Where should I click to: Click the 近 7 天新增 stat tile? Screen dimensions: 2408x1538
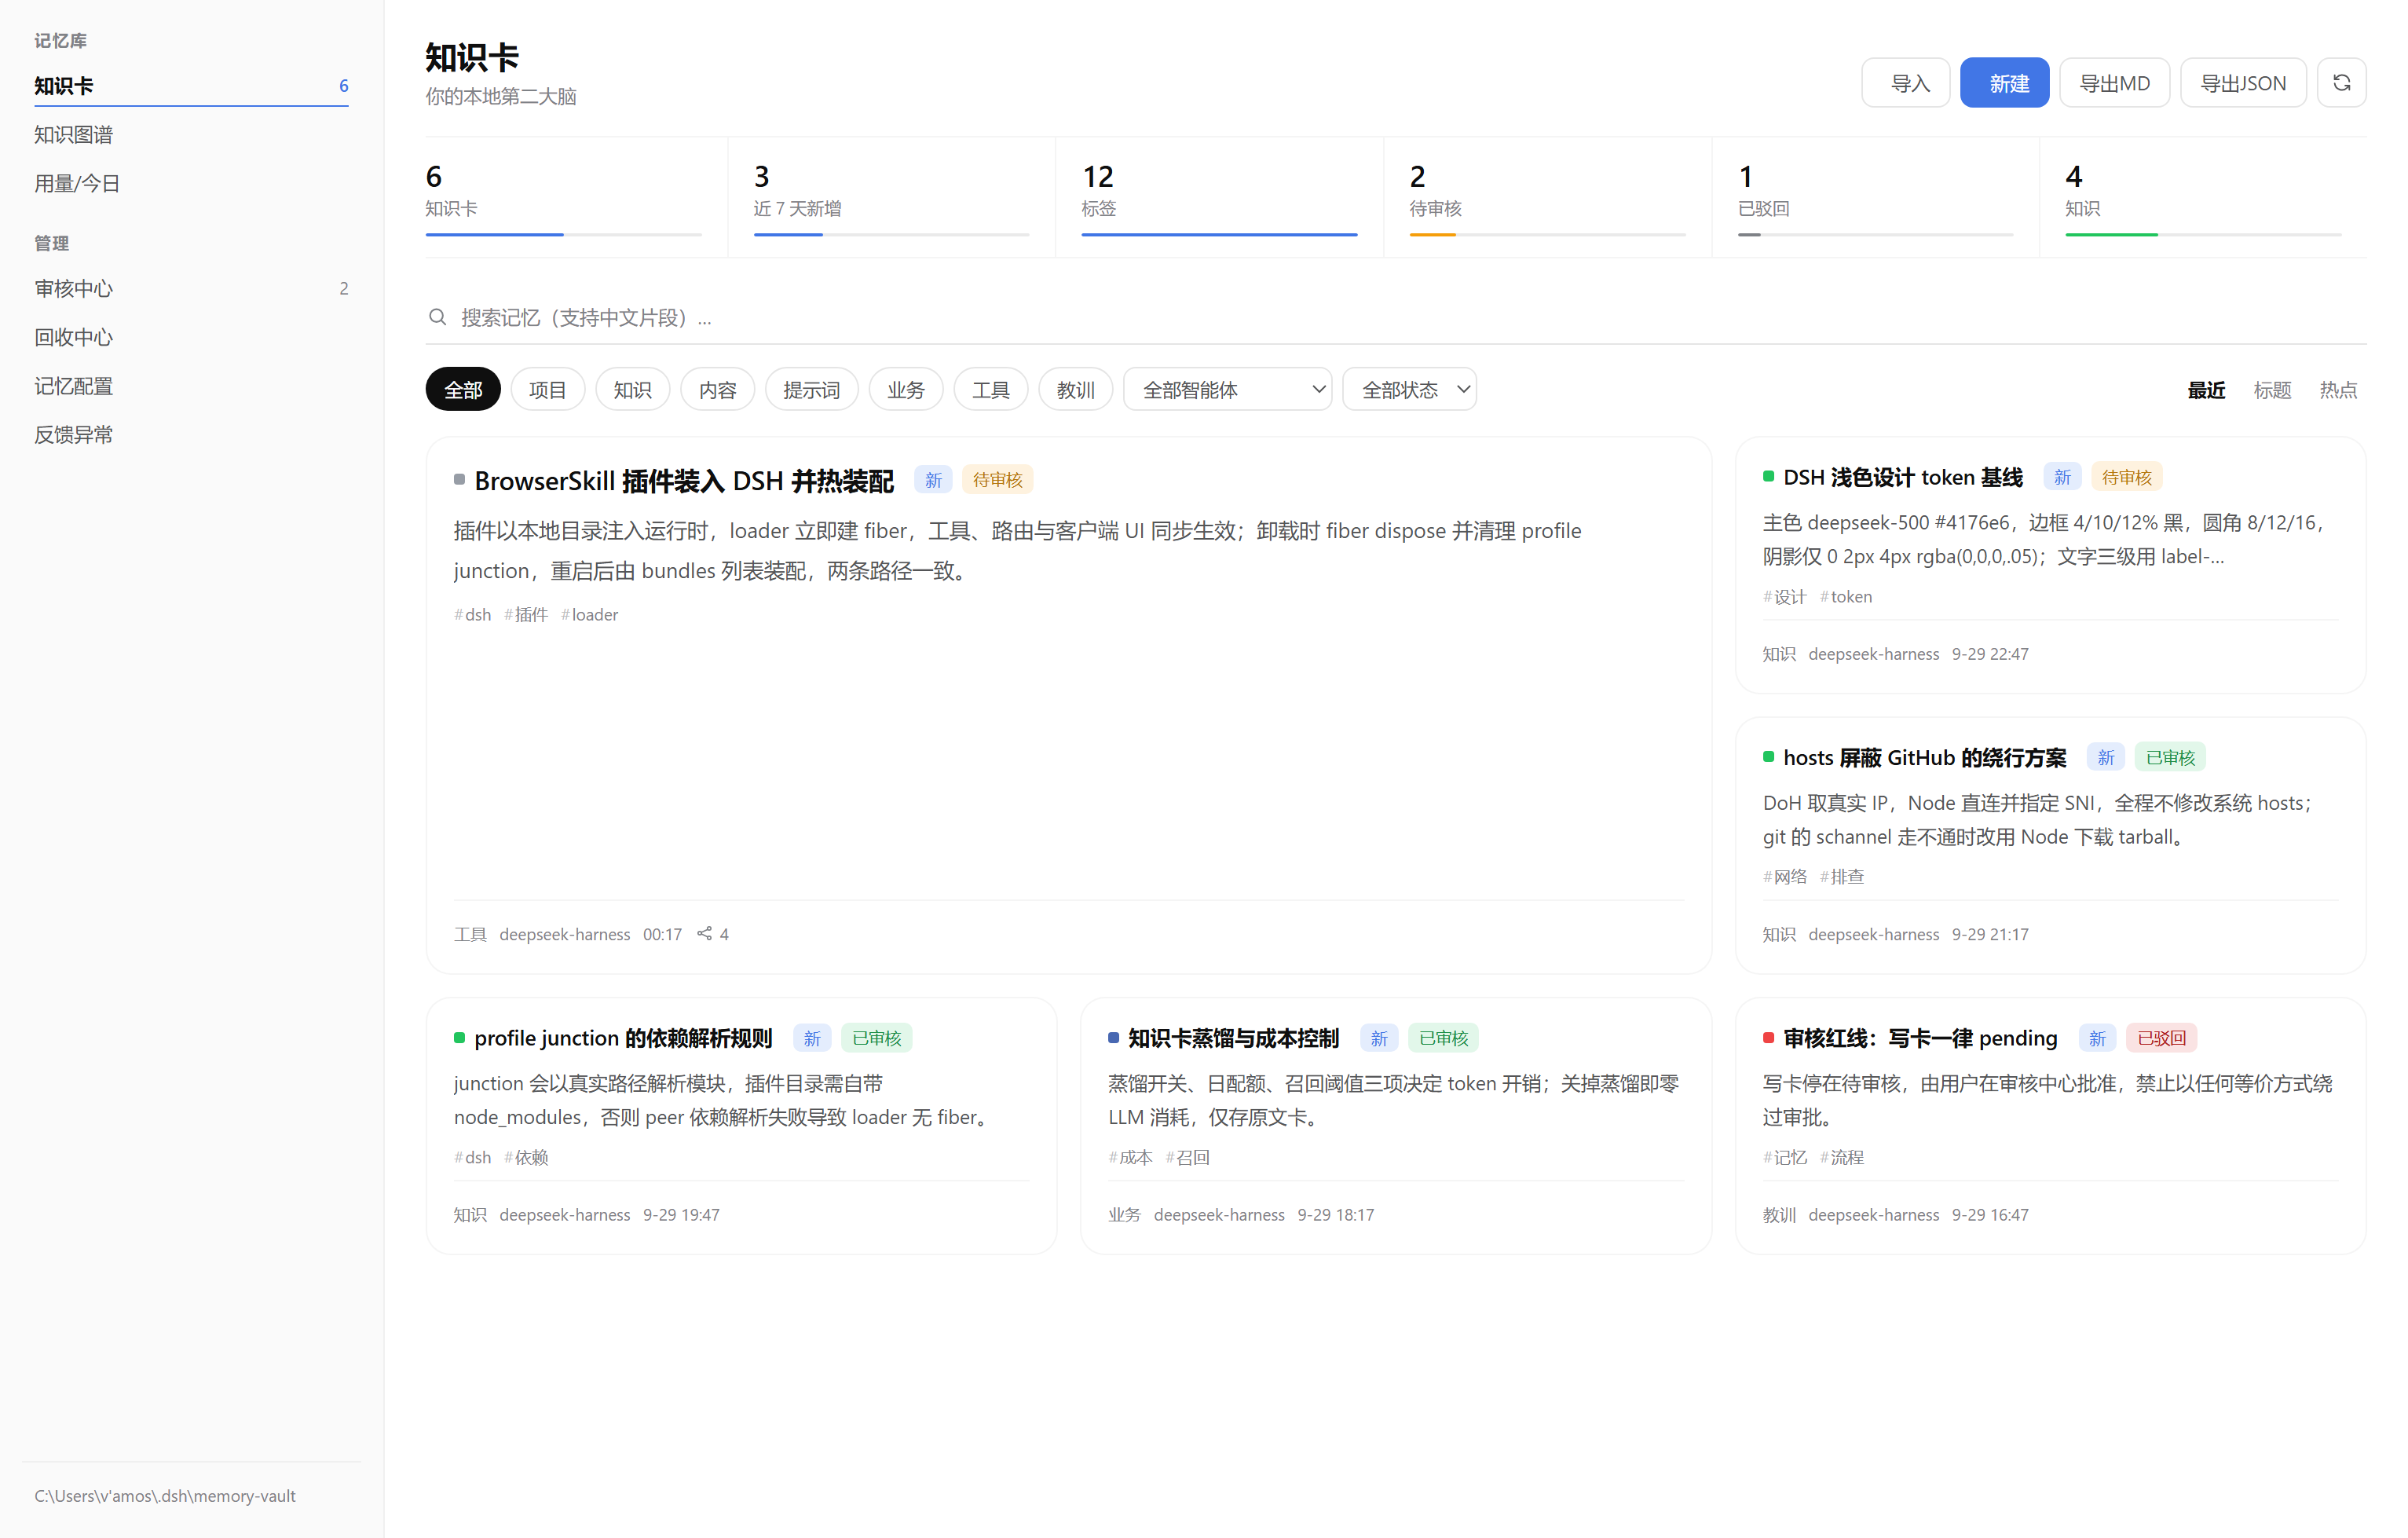(x=891, y=197)
